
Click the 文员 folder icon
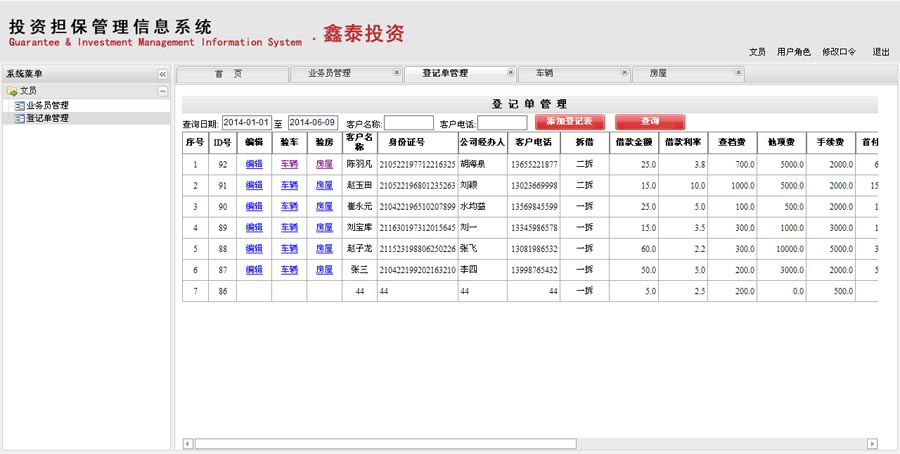[12, 91]
